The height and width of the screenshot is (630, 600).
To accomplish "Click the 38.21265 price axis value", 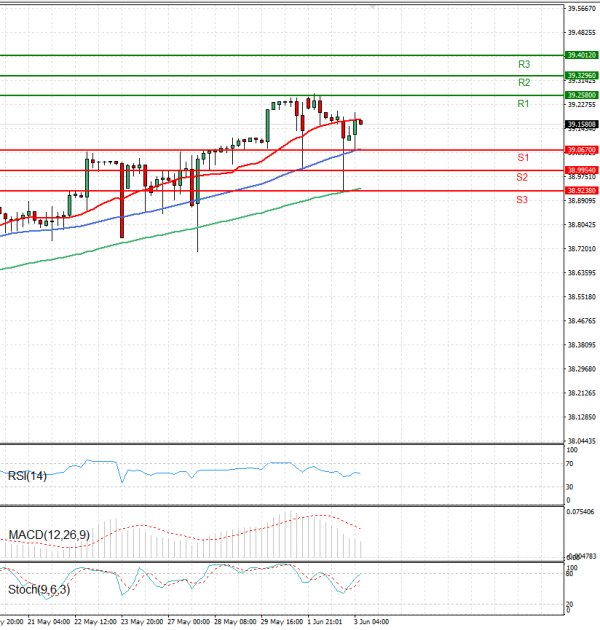I will pyautogui.click(x=582, y=393).
